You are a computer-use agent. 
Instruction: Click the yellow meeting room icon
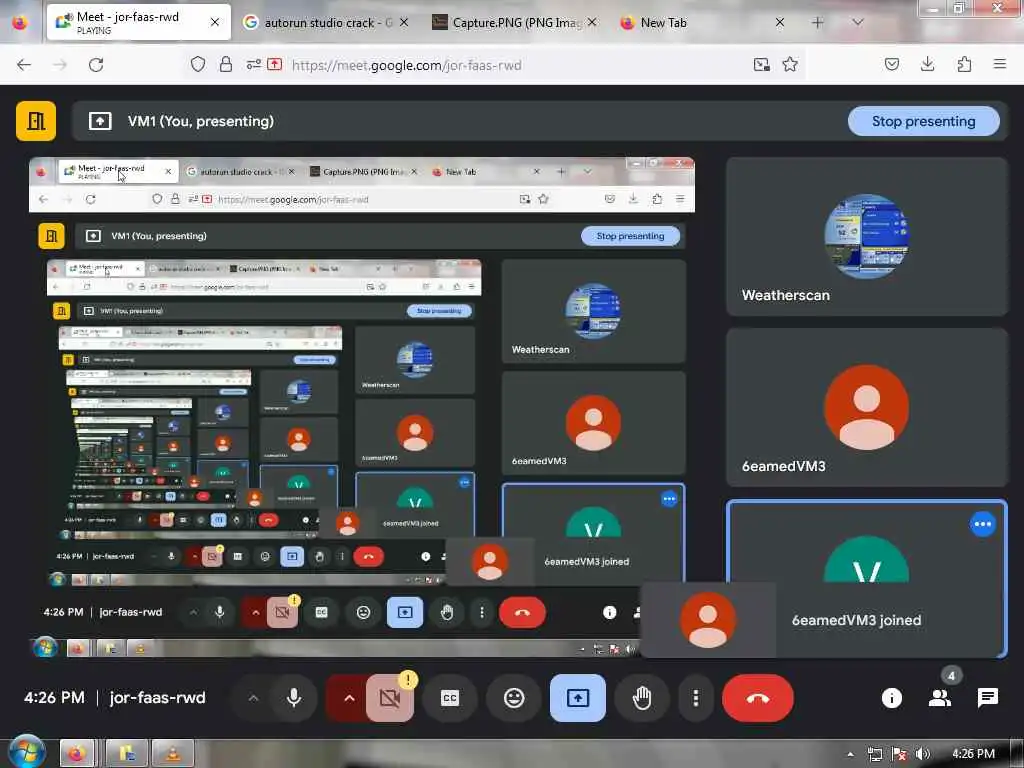[x=36, y=121]
